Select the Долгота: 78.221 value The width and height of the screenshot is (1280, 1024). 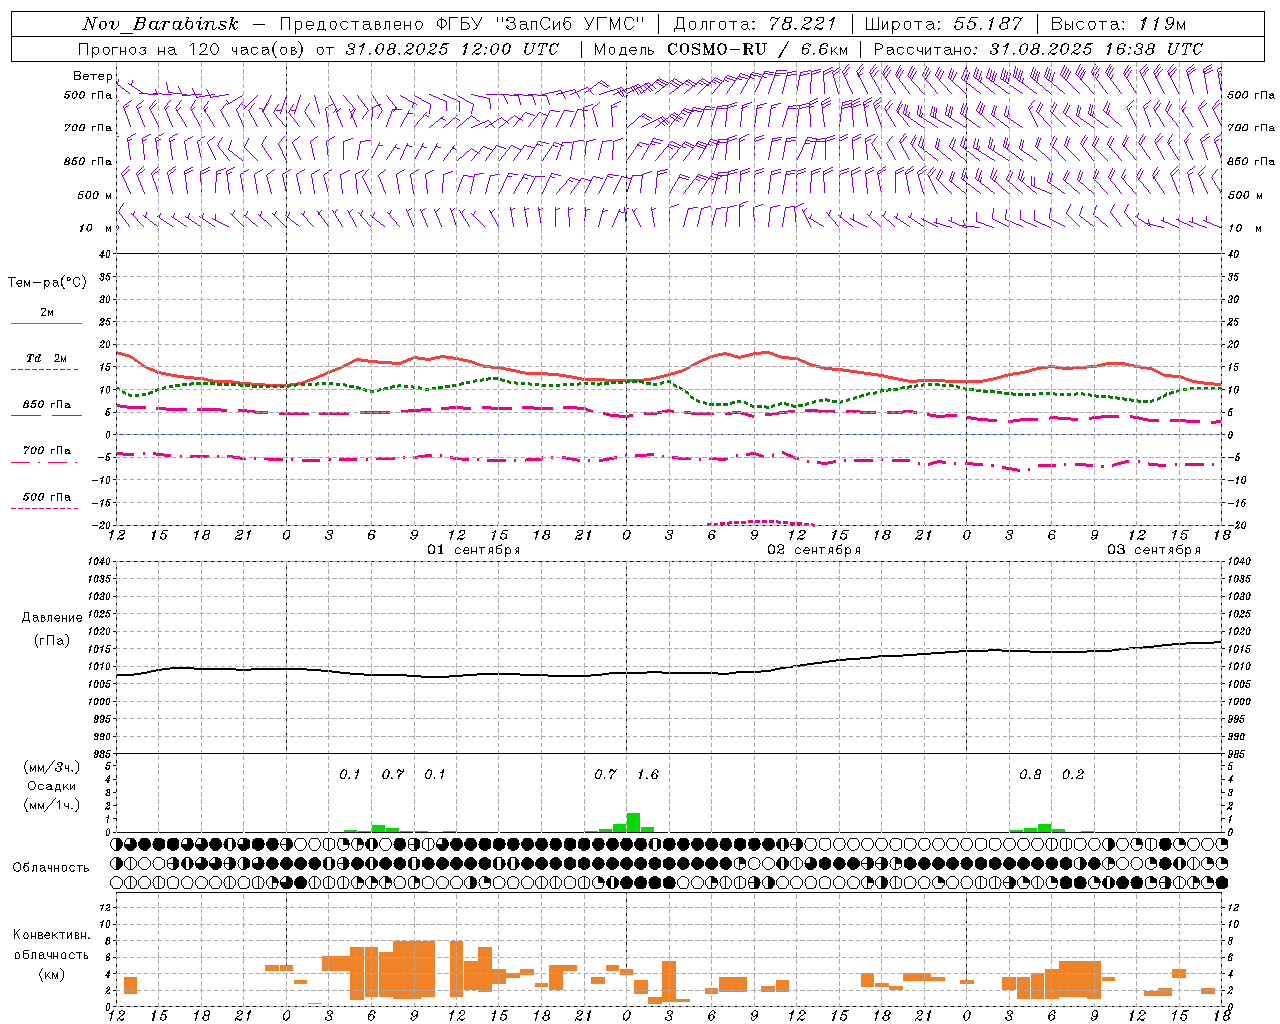(x=755, y=24)
